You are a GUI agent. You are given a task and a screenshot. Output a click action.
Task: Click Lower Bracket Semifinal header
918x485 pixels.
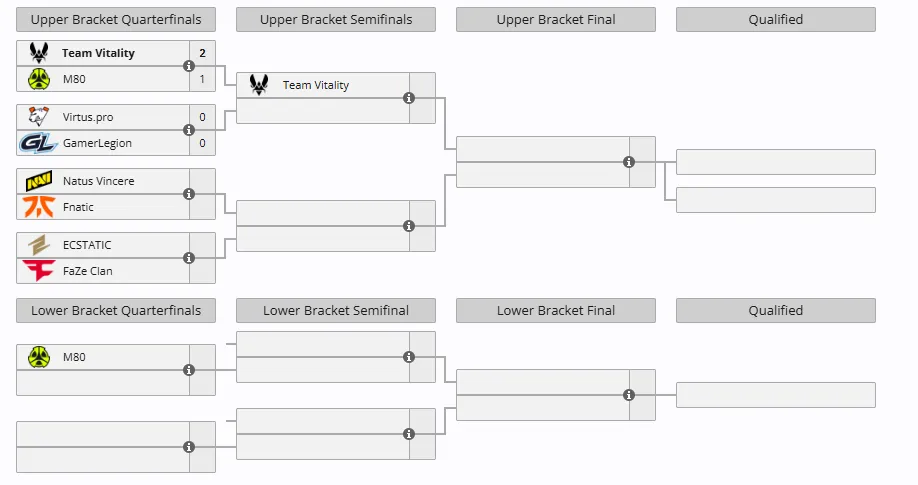point(336,310)
